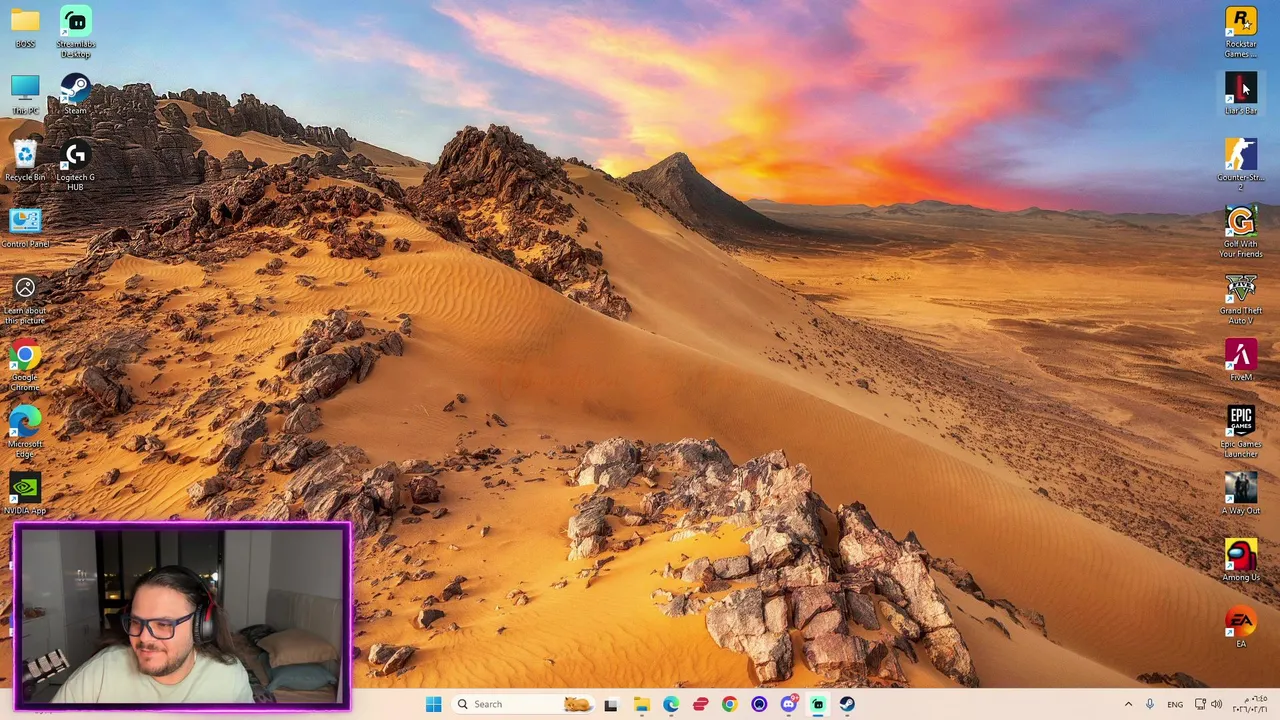1280x720 pixels.
Task: Show hidden system tray icons
Action: click(1128, 704)
